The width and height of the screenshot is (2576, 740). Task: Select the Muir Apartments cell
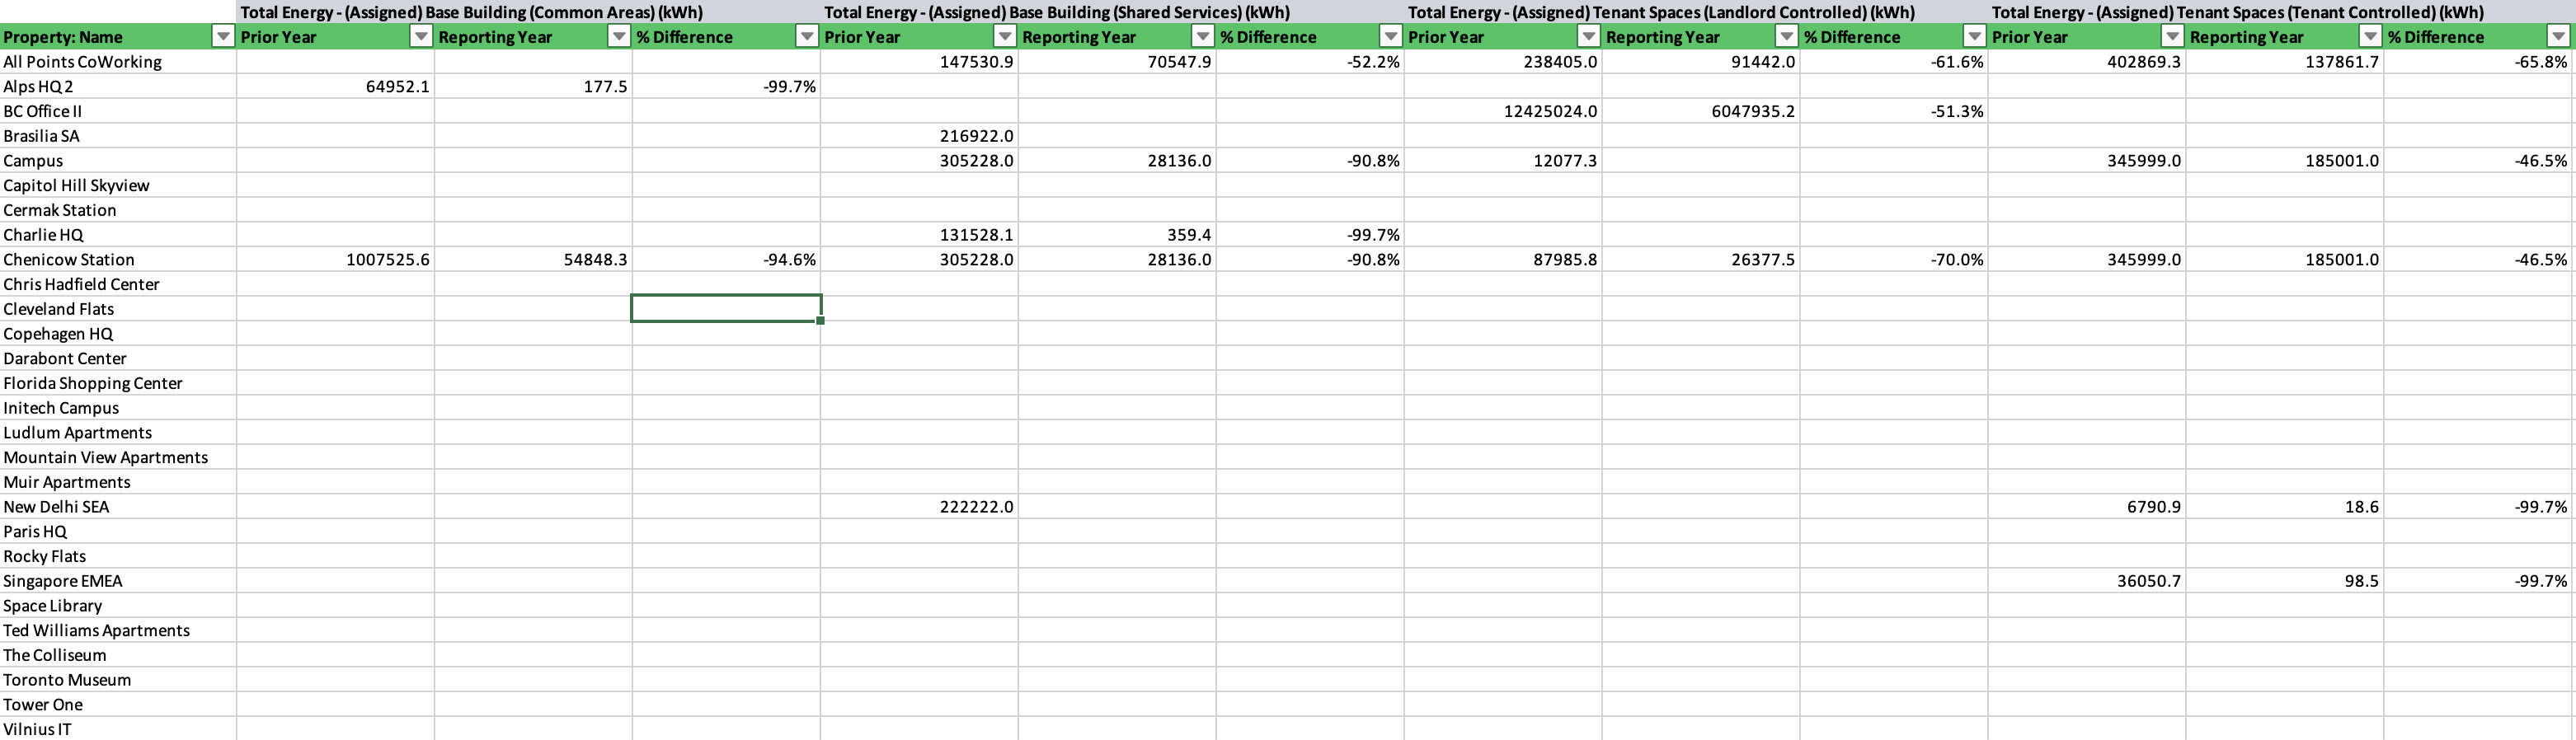tap(118, 482)
